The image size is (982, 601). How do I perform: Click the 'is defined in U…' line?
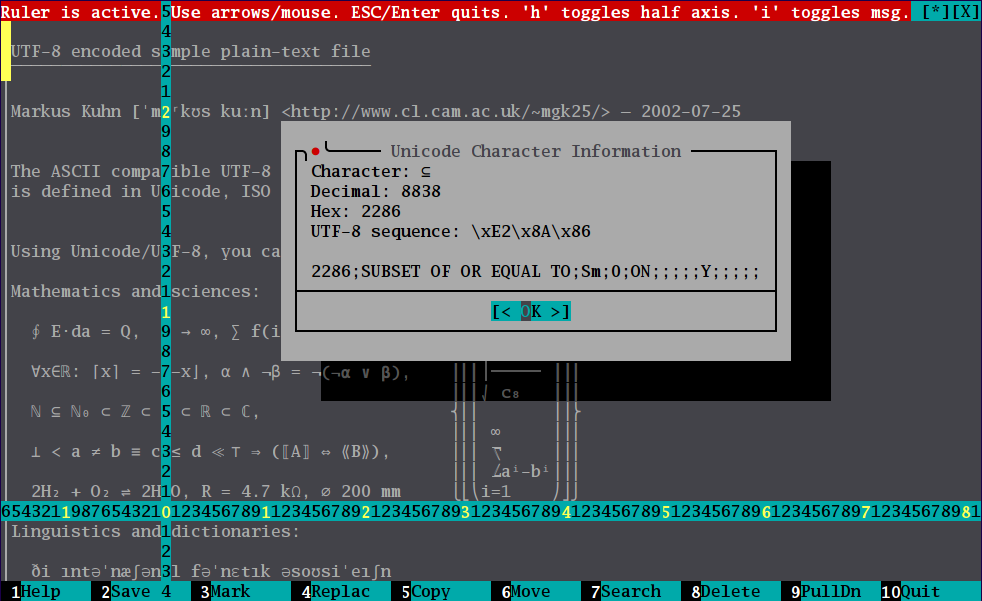pos(141,192)
